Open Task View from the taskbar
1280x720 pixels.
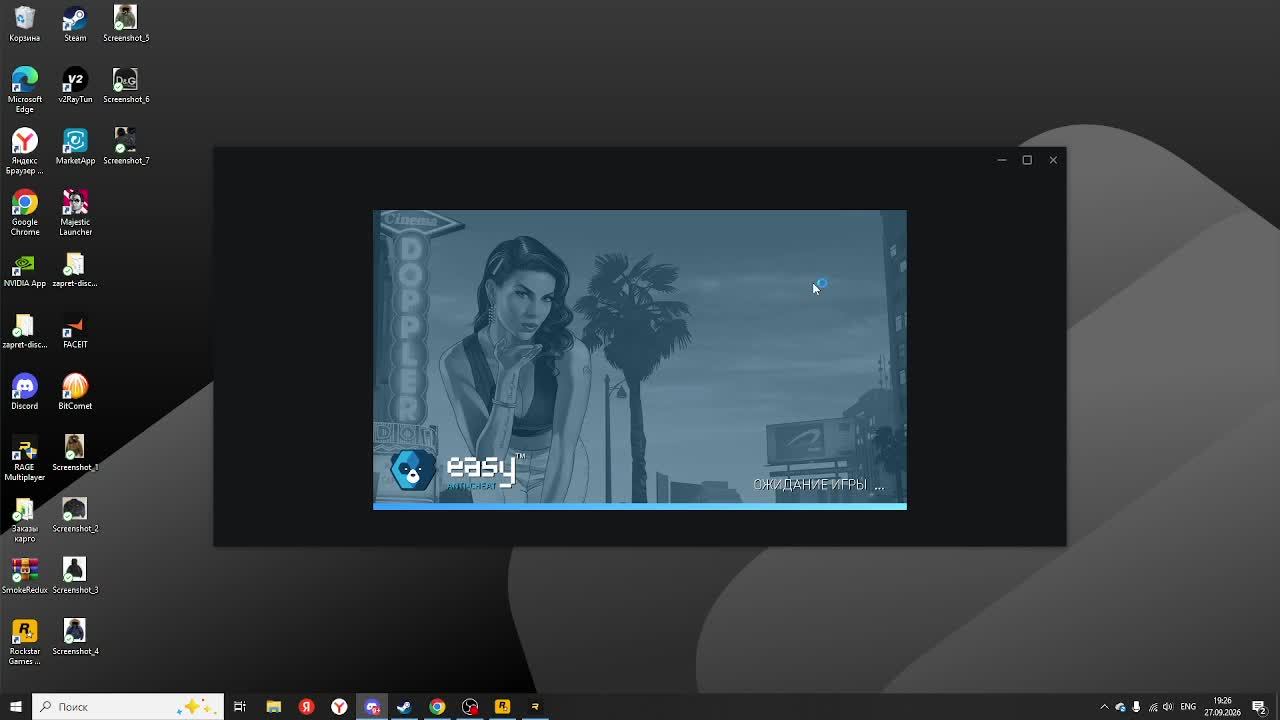coord(240,707)
